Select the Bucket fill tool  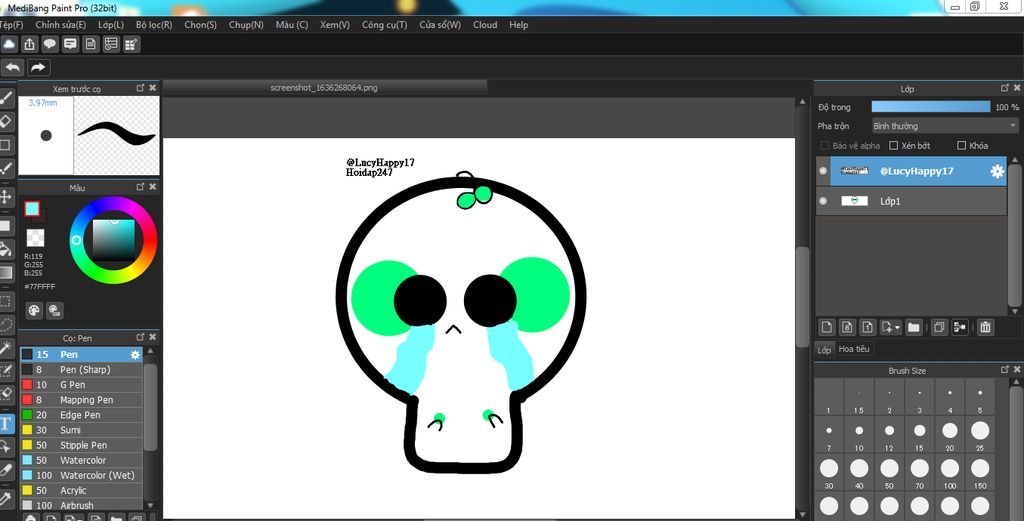coord(6,249)
